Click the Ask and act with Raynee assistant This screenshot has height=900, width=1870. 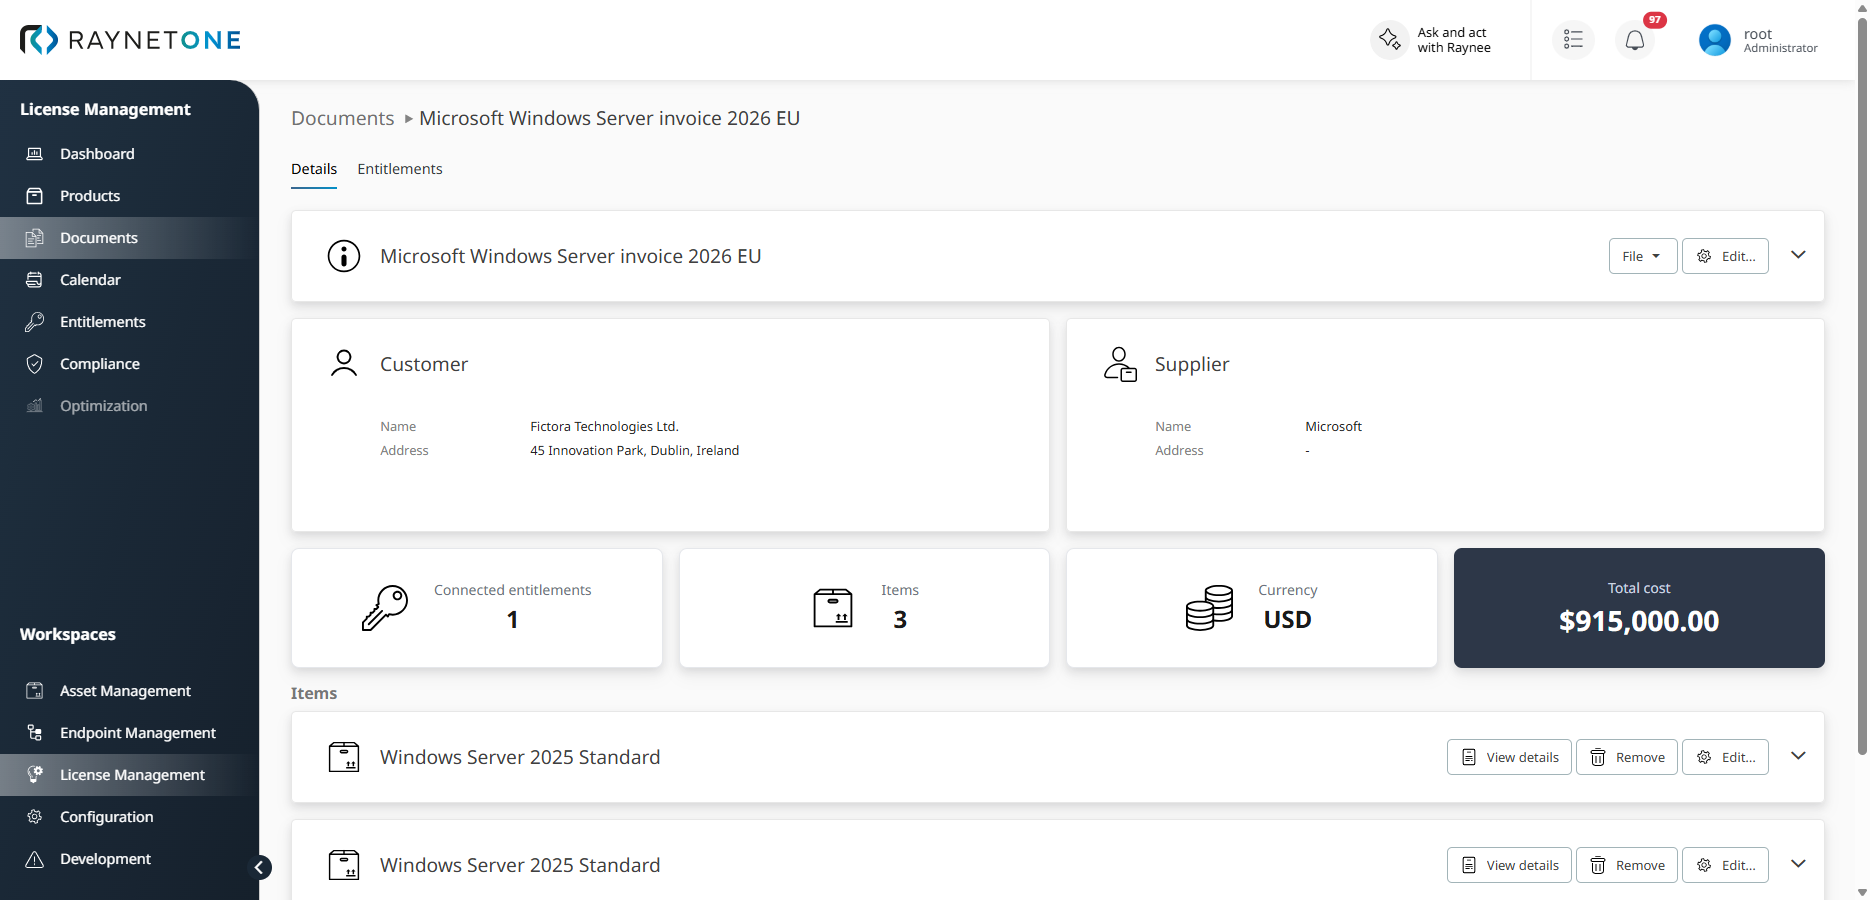(1431, 40)
